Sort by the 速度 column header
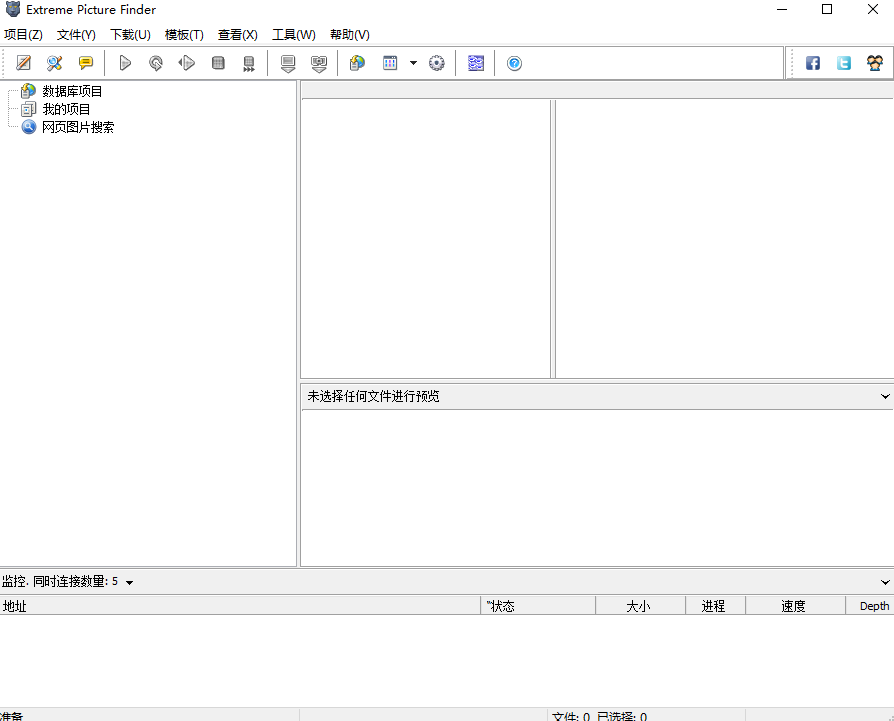This screenshot has width=894, height=721. (x=795, y=606)
